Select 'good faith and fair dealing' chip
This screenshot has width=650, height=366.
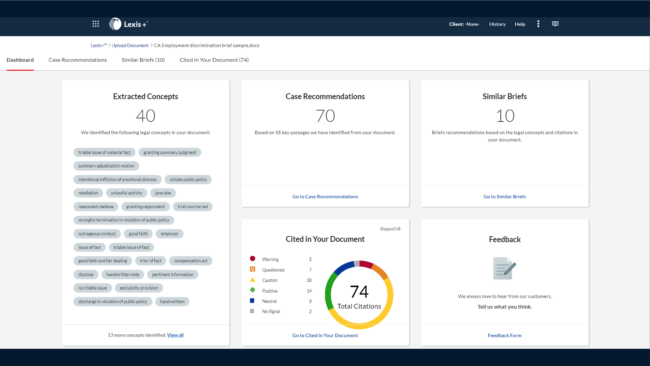tap(103, 261)
